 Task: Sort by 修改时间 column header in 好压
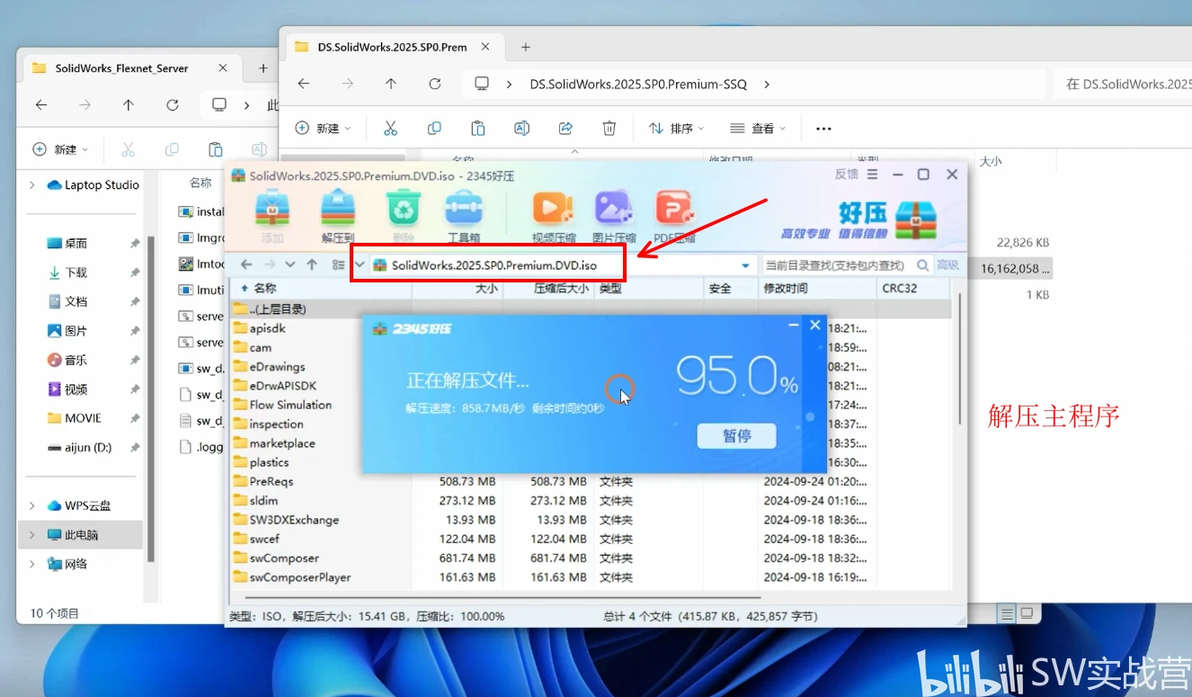785,288
